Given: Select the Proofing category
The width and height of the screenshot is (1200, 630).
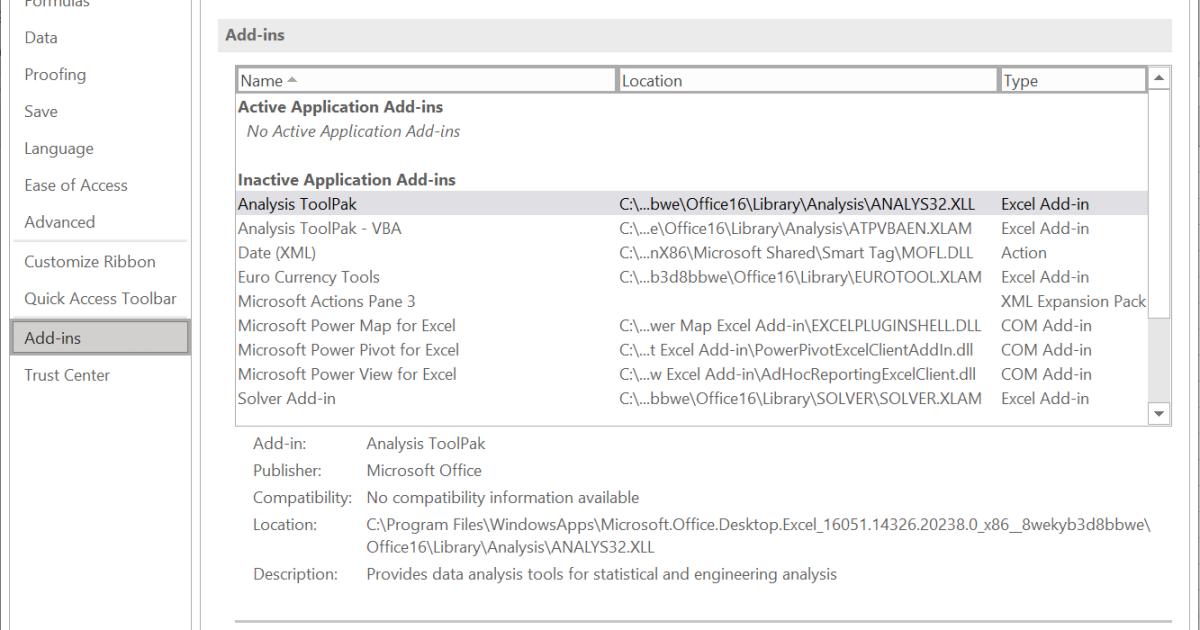Looking at the screenshot, I should pyautogui.click(x=55, y=74).
